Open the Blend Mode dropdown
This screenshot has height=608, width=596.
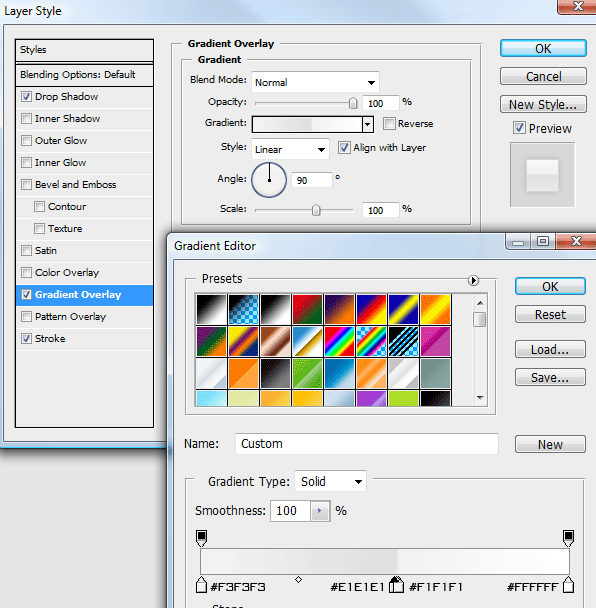pos(315,82)
